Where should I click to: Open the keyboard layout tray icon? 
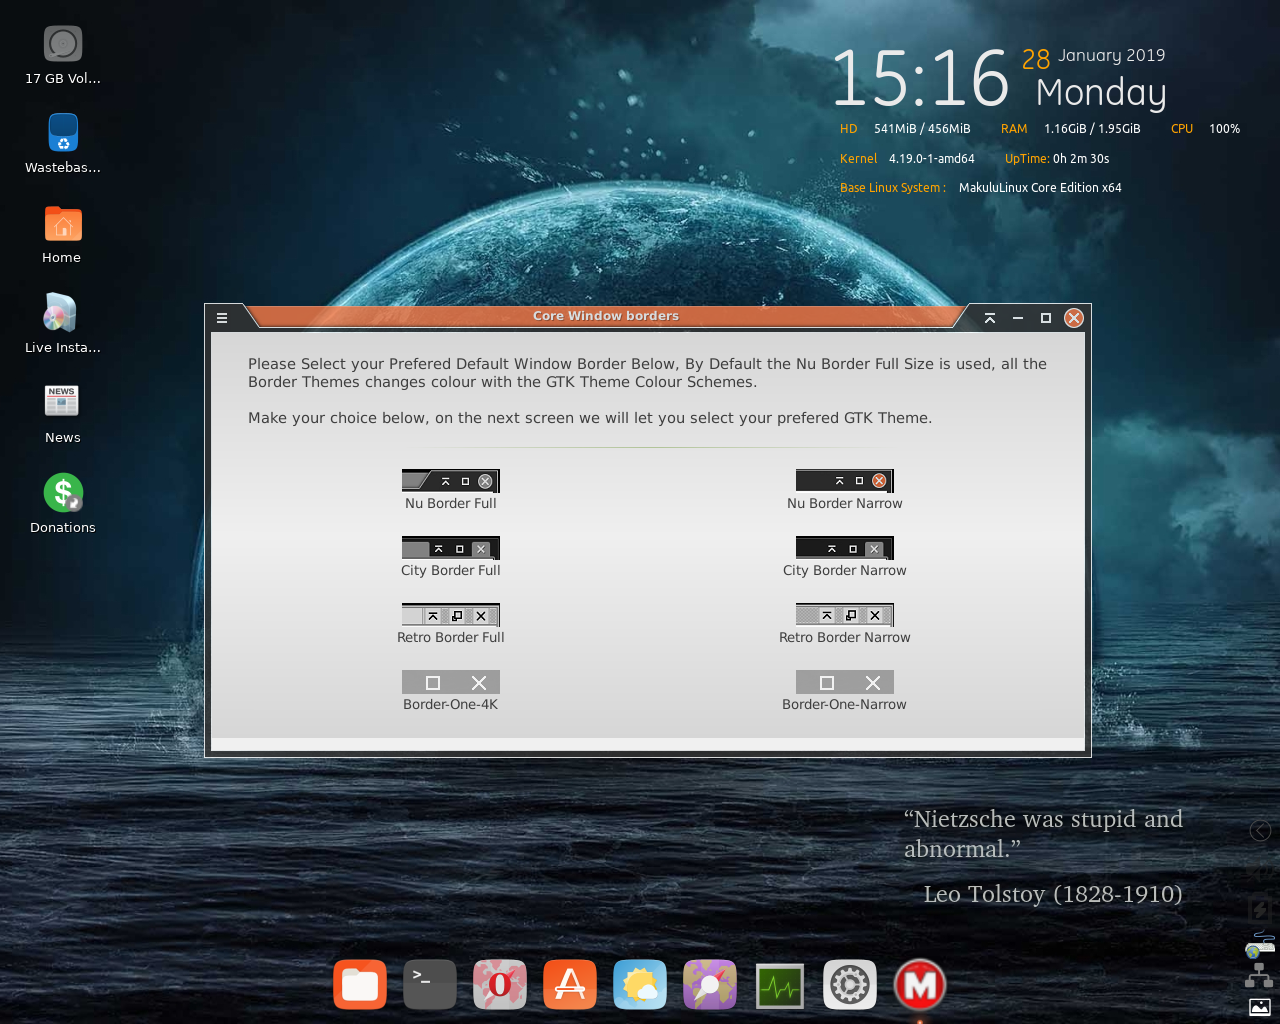click(1260, 944)
